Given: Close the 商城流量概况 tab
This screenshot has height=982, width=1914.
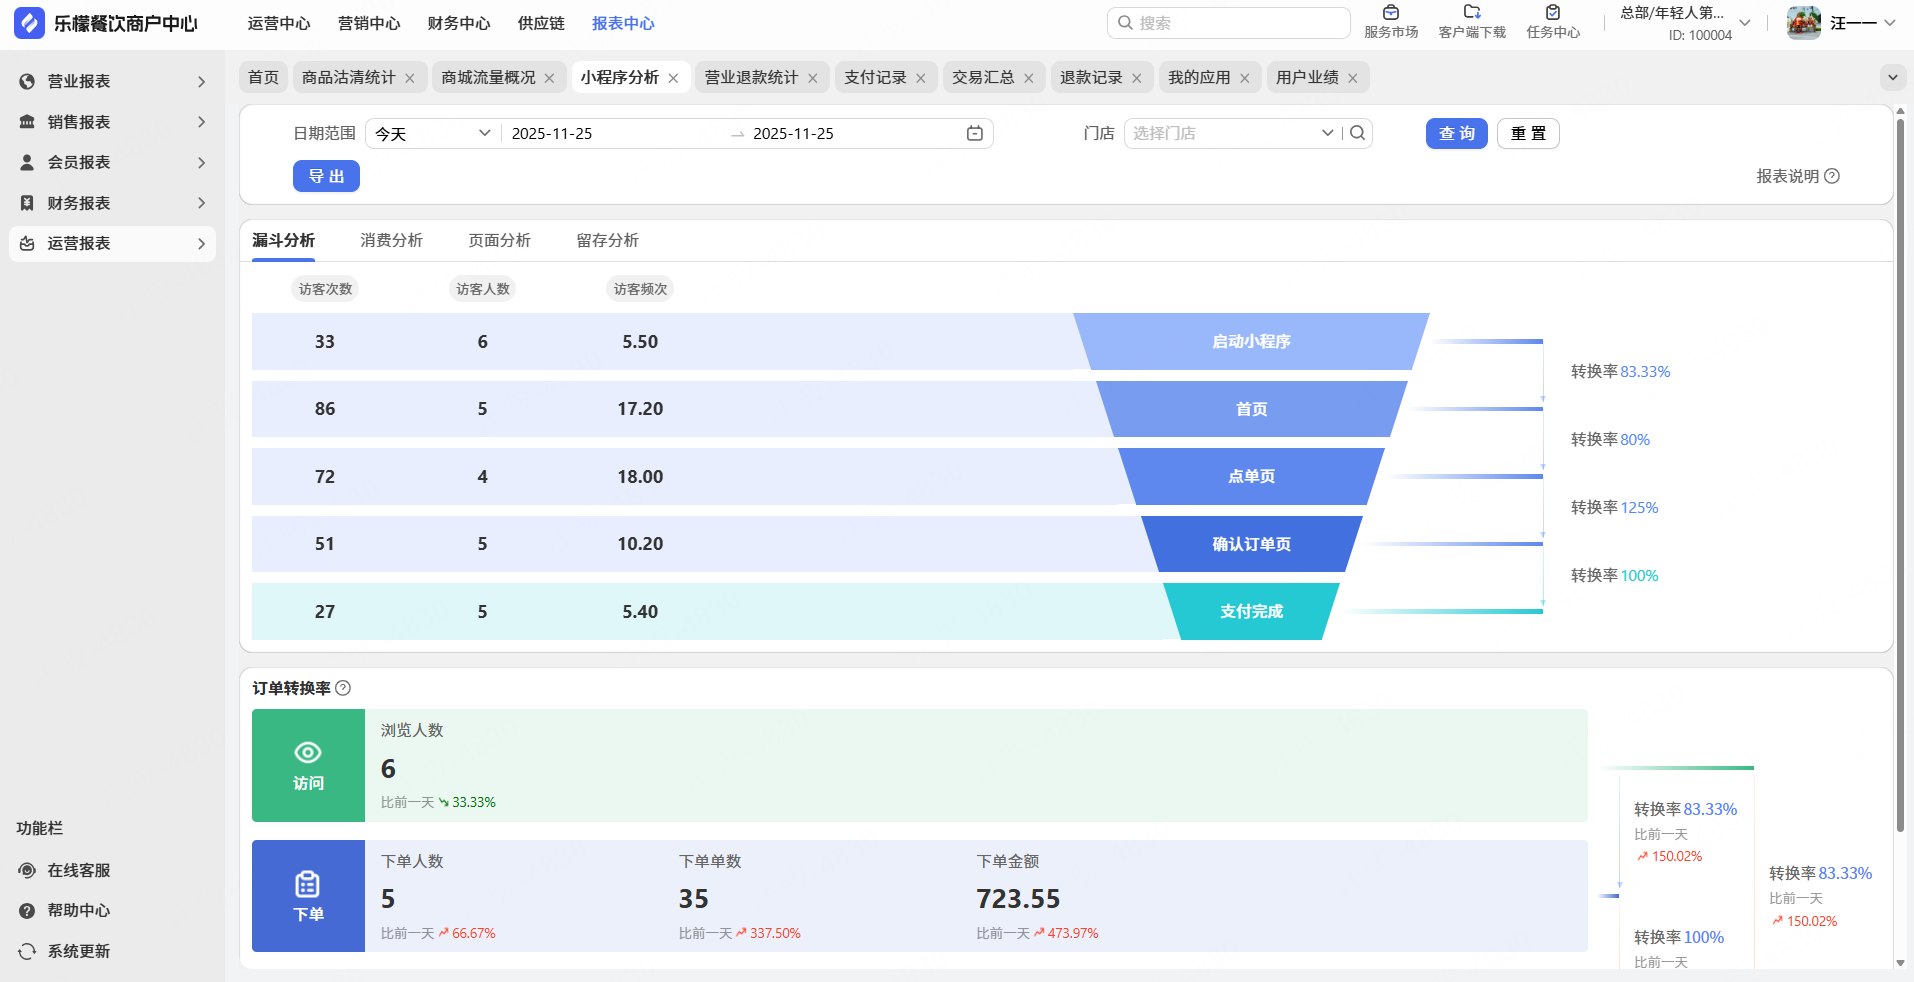Looking at the screenshot, I should click(x=550, y=78).
